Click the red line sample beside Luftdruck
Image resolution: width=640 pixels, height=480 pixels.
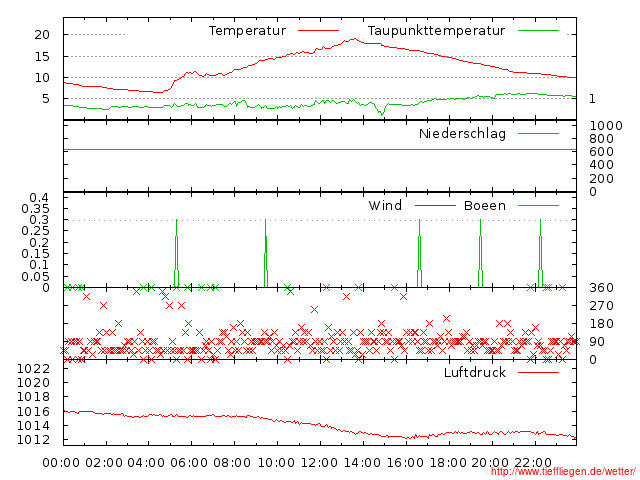pyautogui.click(x=538, y=372)
